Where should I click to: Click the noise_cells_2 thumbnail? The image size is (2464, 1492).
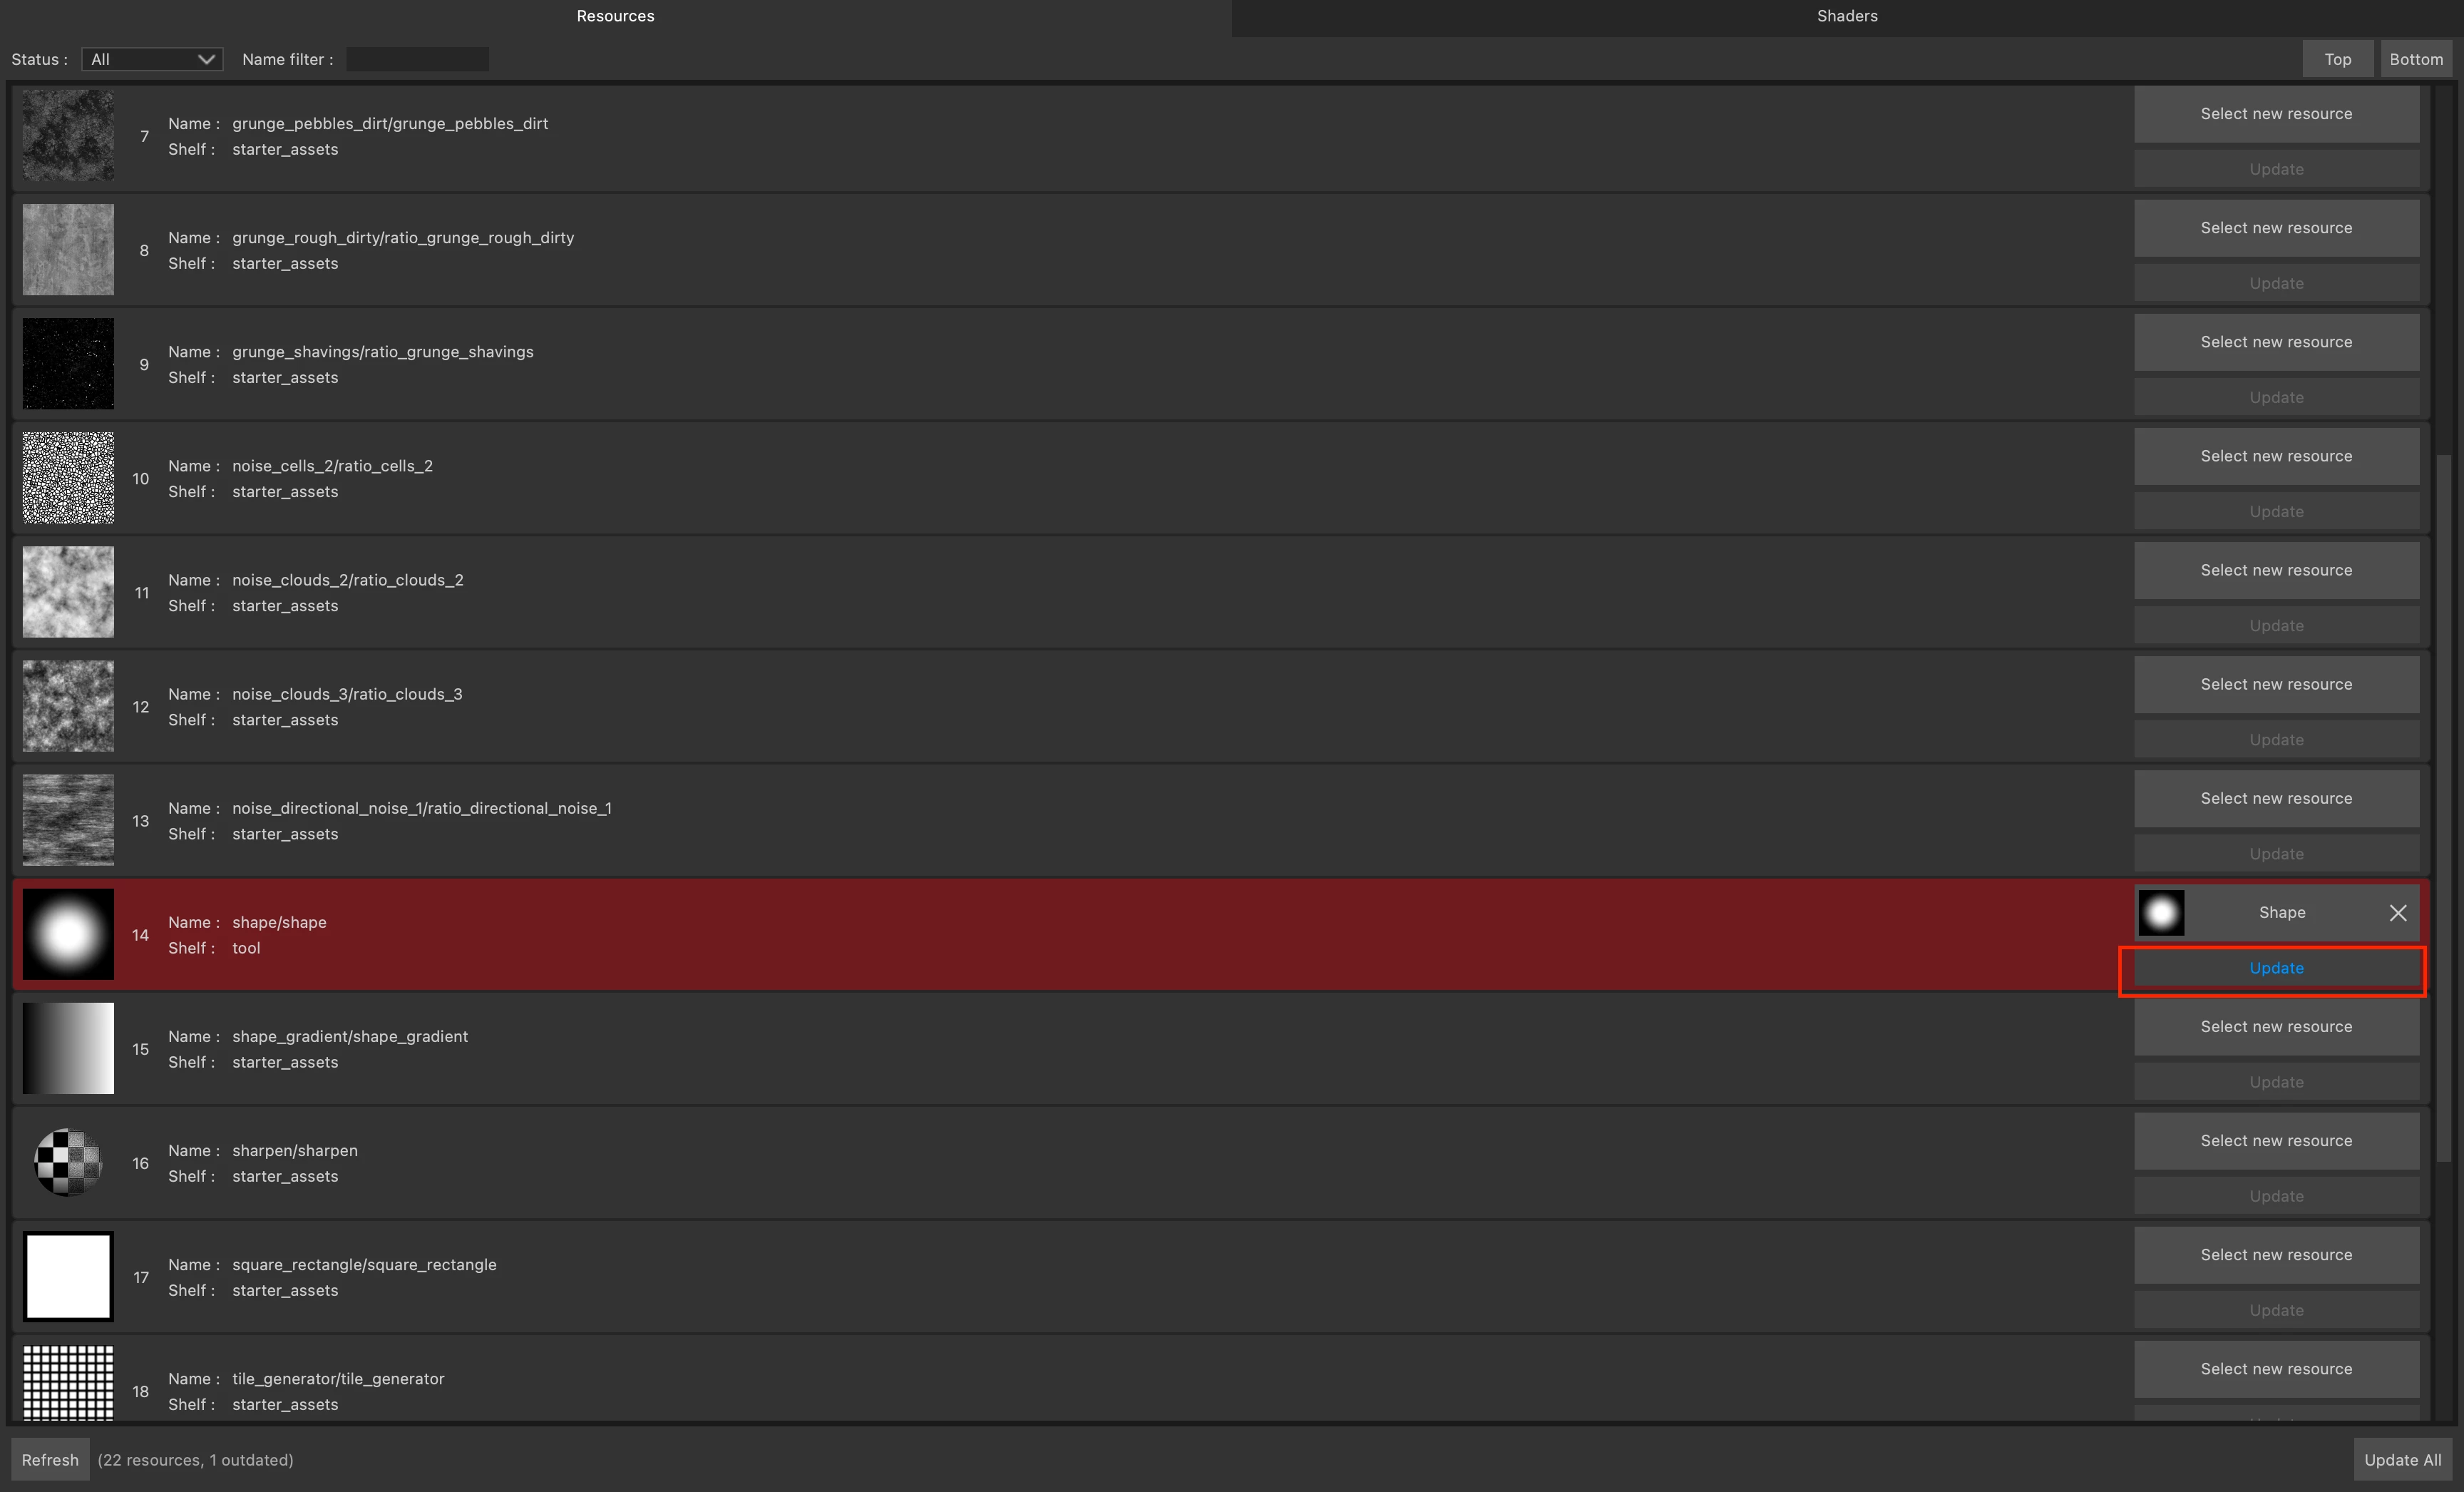(68, 477)
